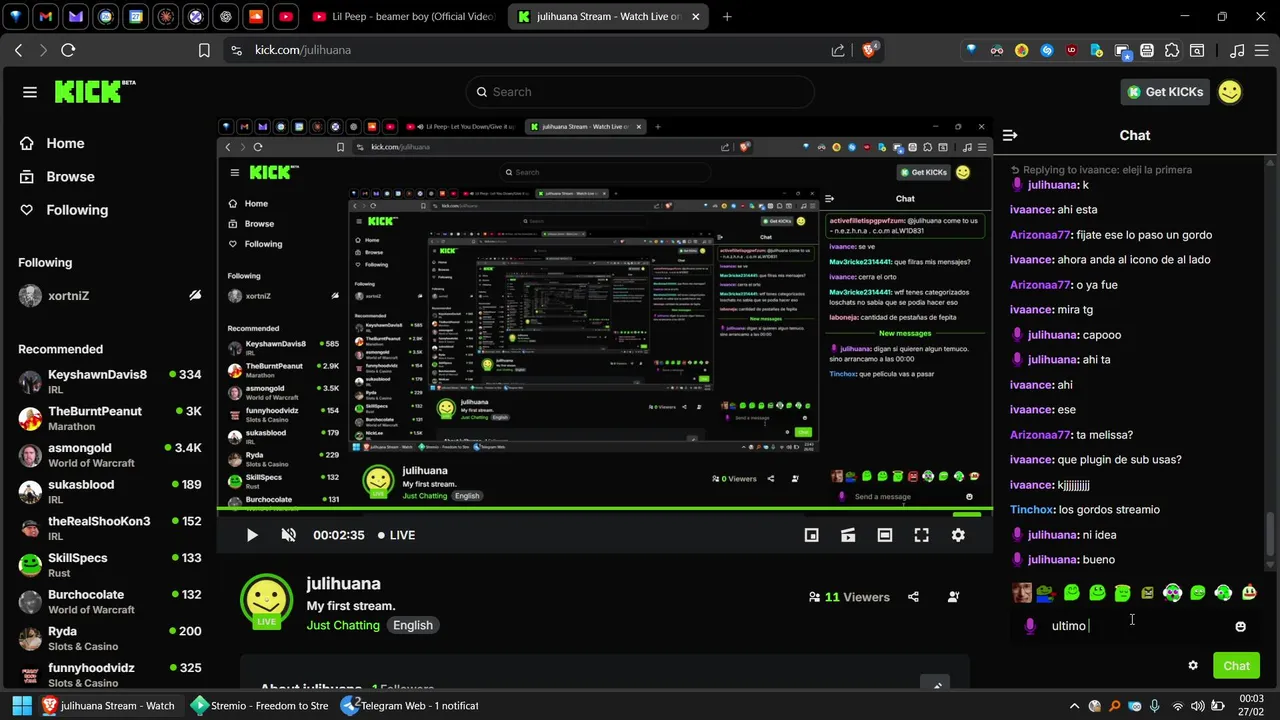Enter fullscreen on the stream player
The image size is (1280, 720).
pyautogui.click(x=922, y=535)
